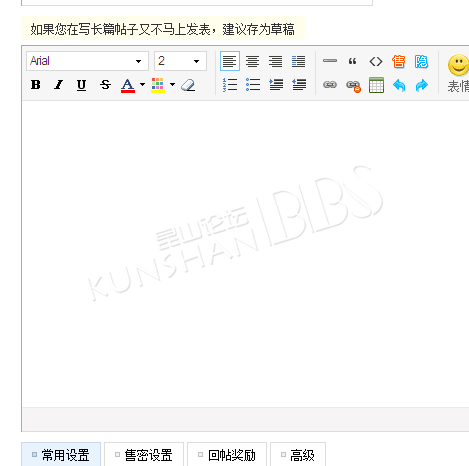Insert a code block
The height and width of the screenshot is (466, 469).
point(376,62)
